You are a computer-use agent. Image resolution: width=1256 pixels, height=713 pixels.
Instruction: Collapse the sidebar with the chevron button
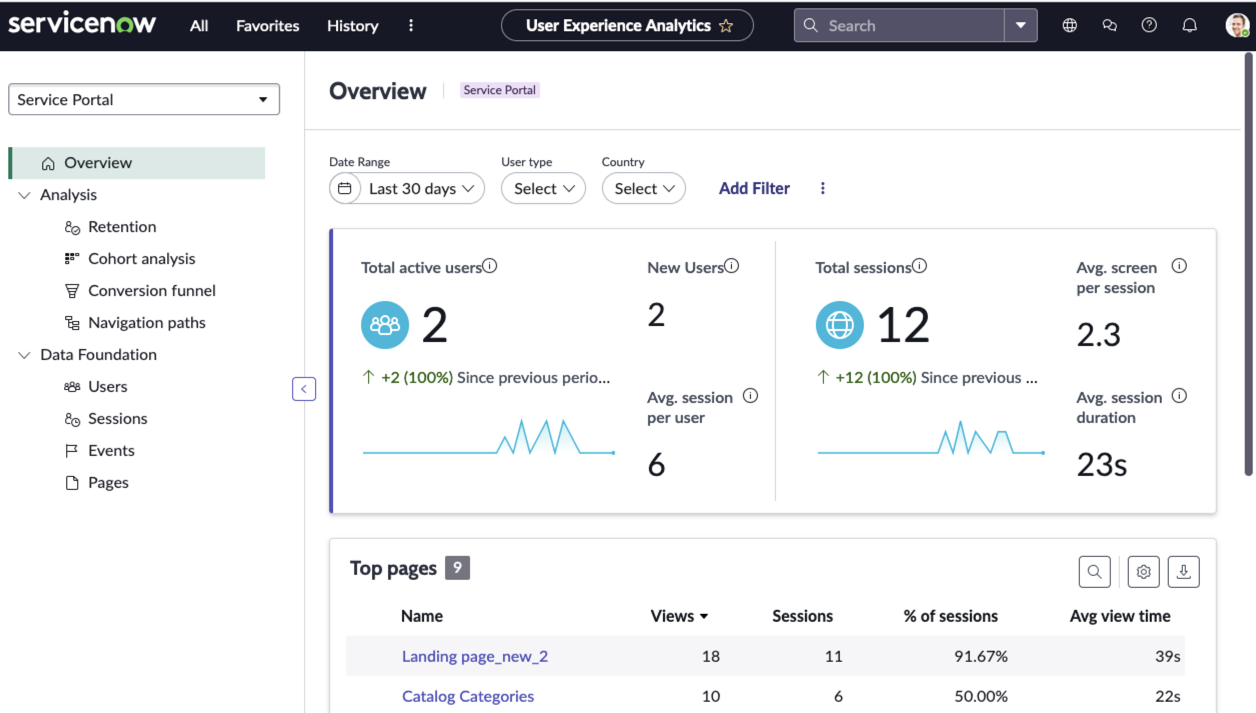[x=304, y=389]
